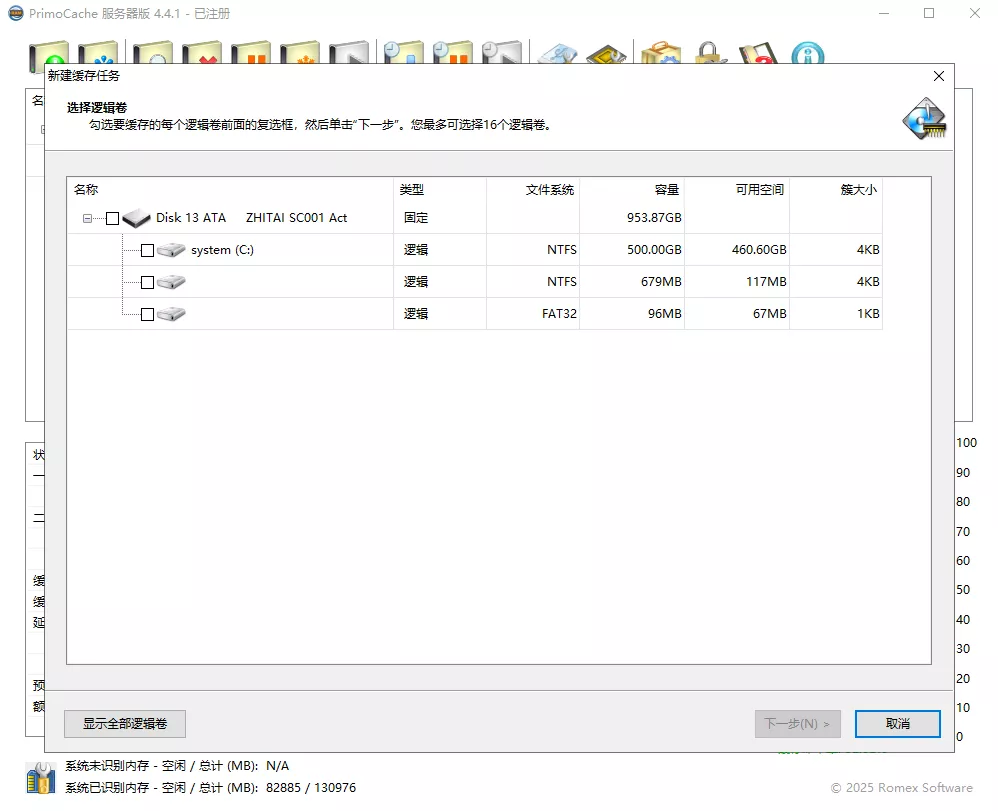Click the blue info icon in the toolbar
The width and height of the screenshot is (998, 811).
pos(807,56)
